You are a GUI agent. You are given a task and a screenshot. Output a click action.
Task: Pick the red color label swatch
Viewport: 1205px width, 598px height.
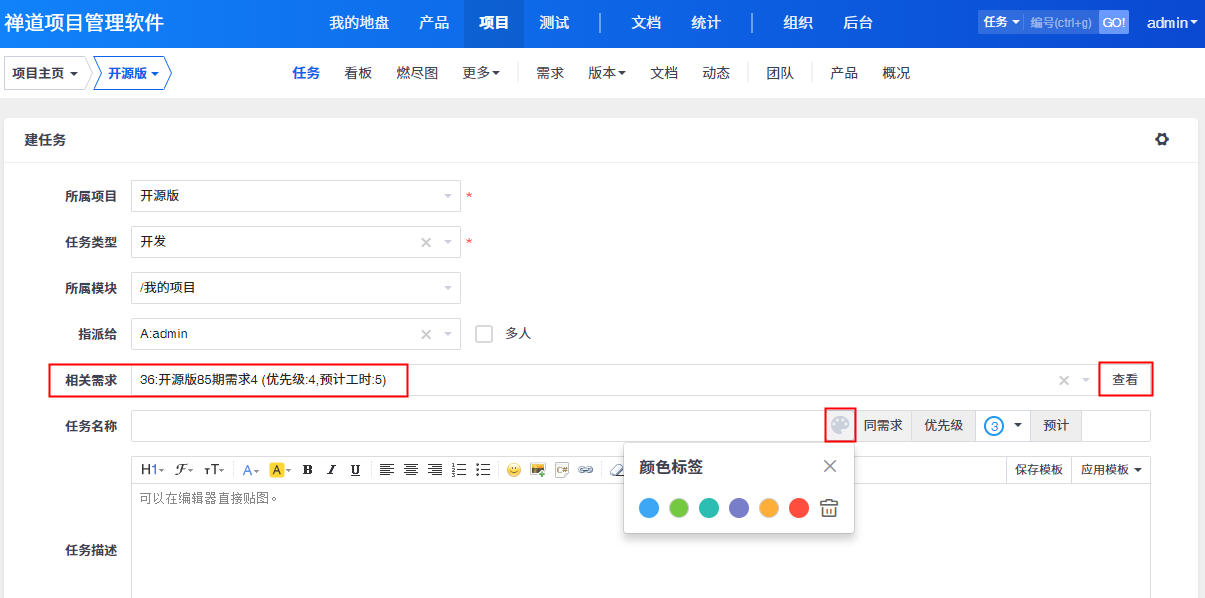pos(799,508)
